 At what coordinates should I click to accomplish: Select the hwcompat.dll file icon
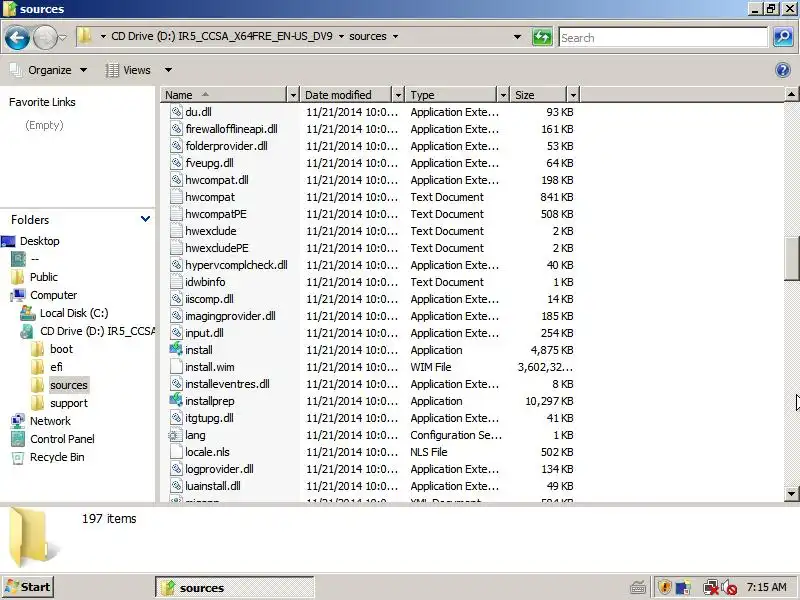click(x=176, y=180)
